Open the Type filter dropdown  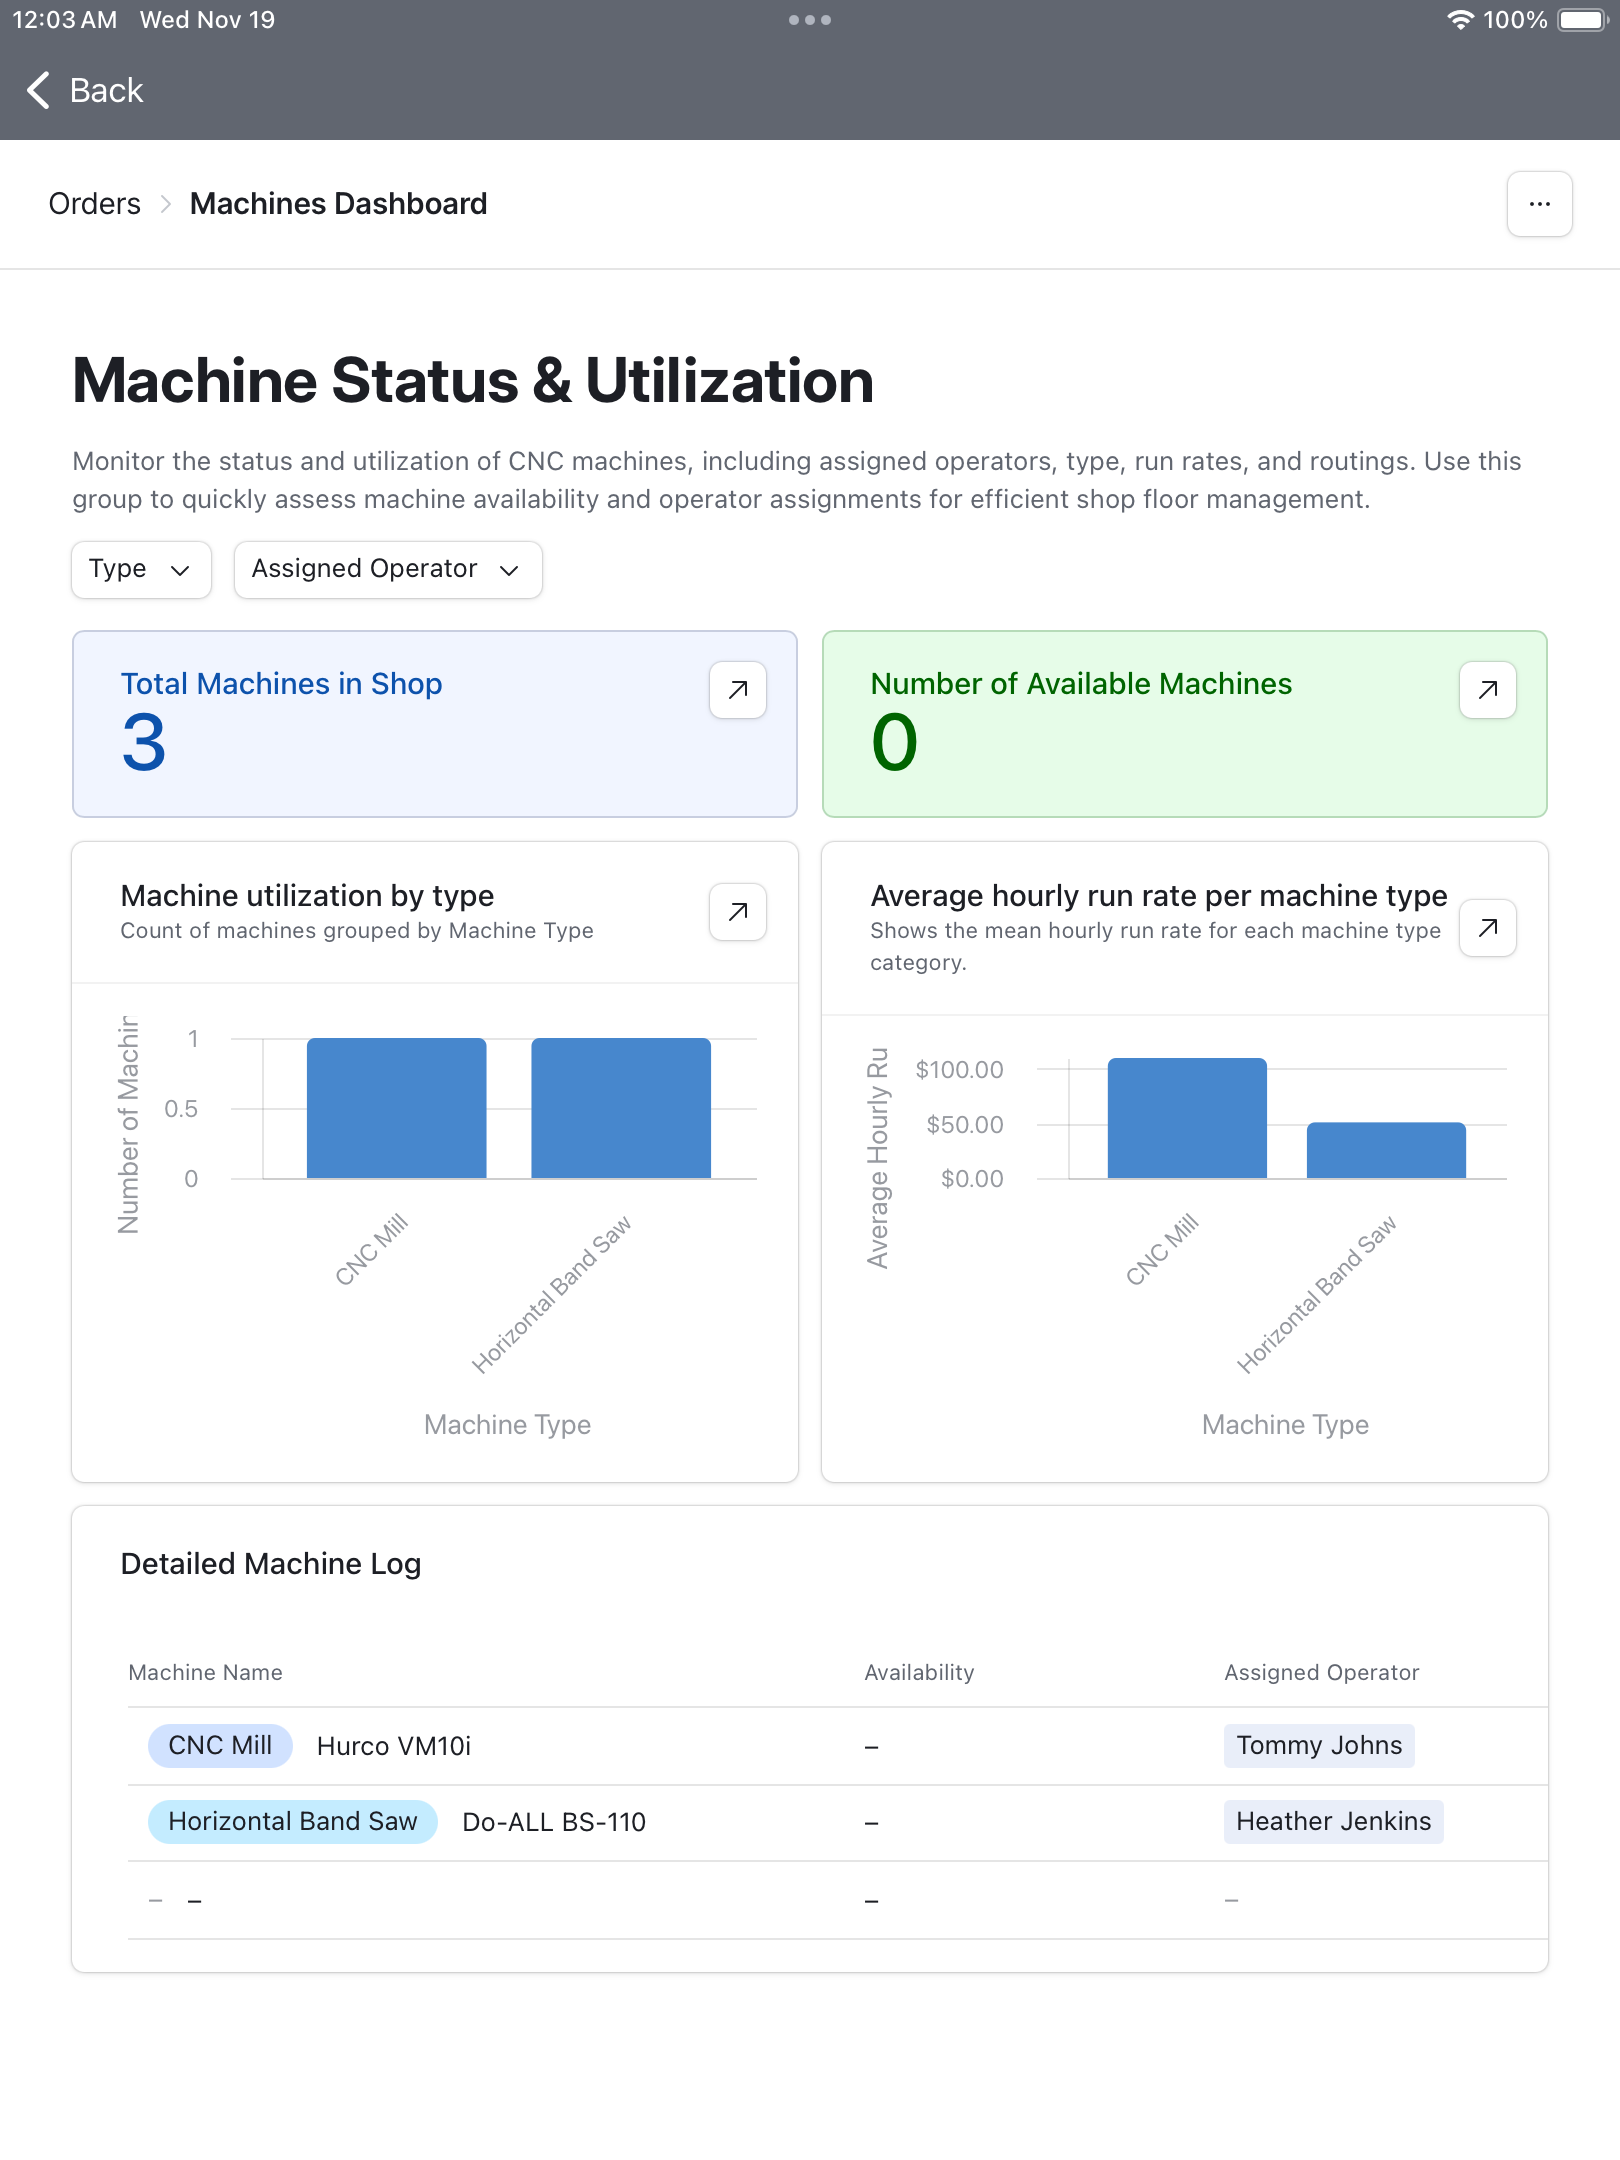coord(140,569)
